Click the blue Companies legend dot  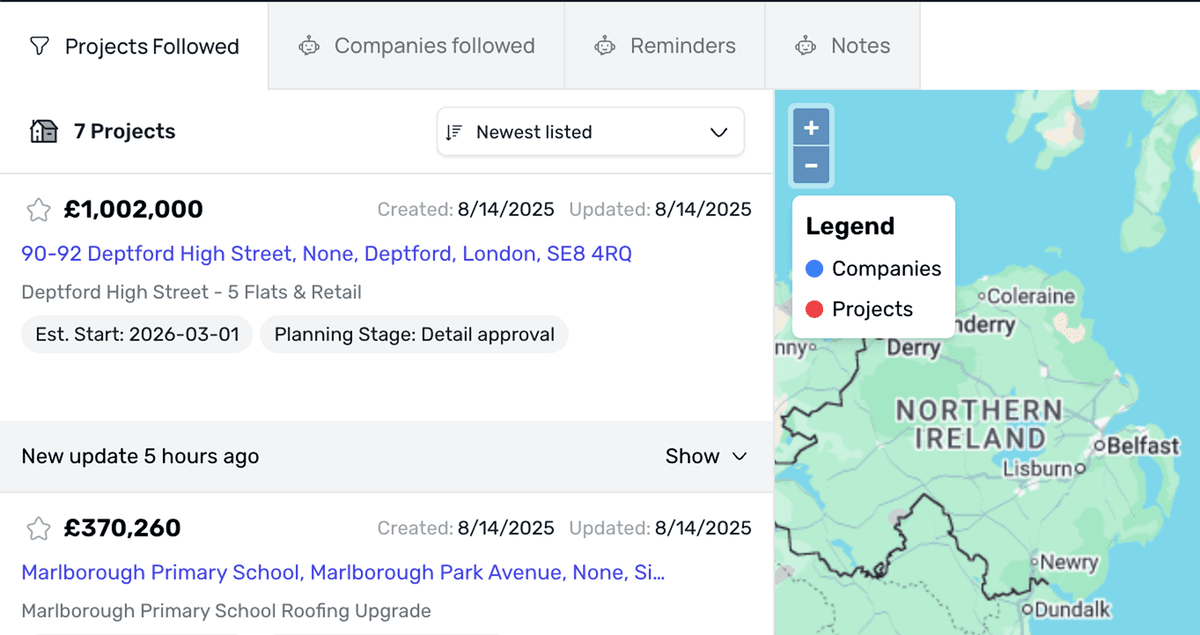814,269
